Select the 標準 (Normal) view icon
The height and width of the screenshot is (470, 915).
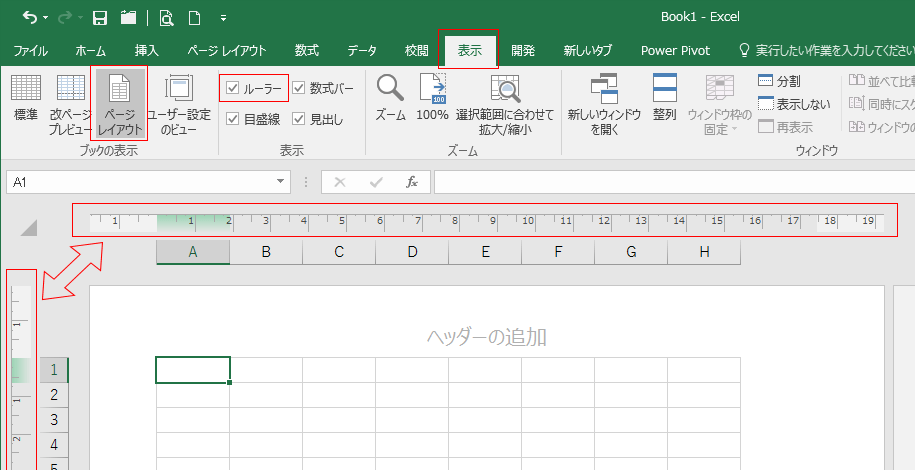pyautogui.click(x=26, y=98)
